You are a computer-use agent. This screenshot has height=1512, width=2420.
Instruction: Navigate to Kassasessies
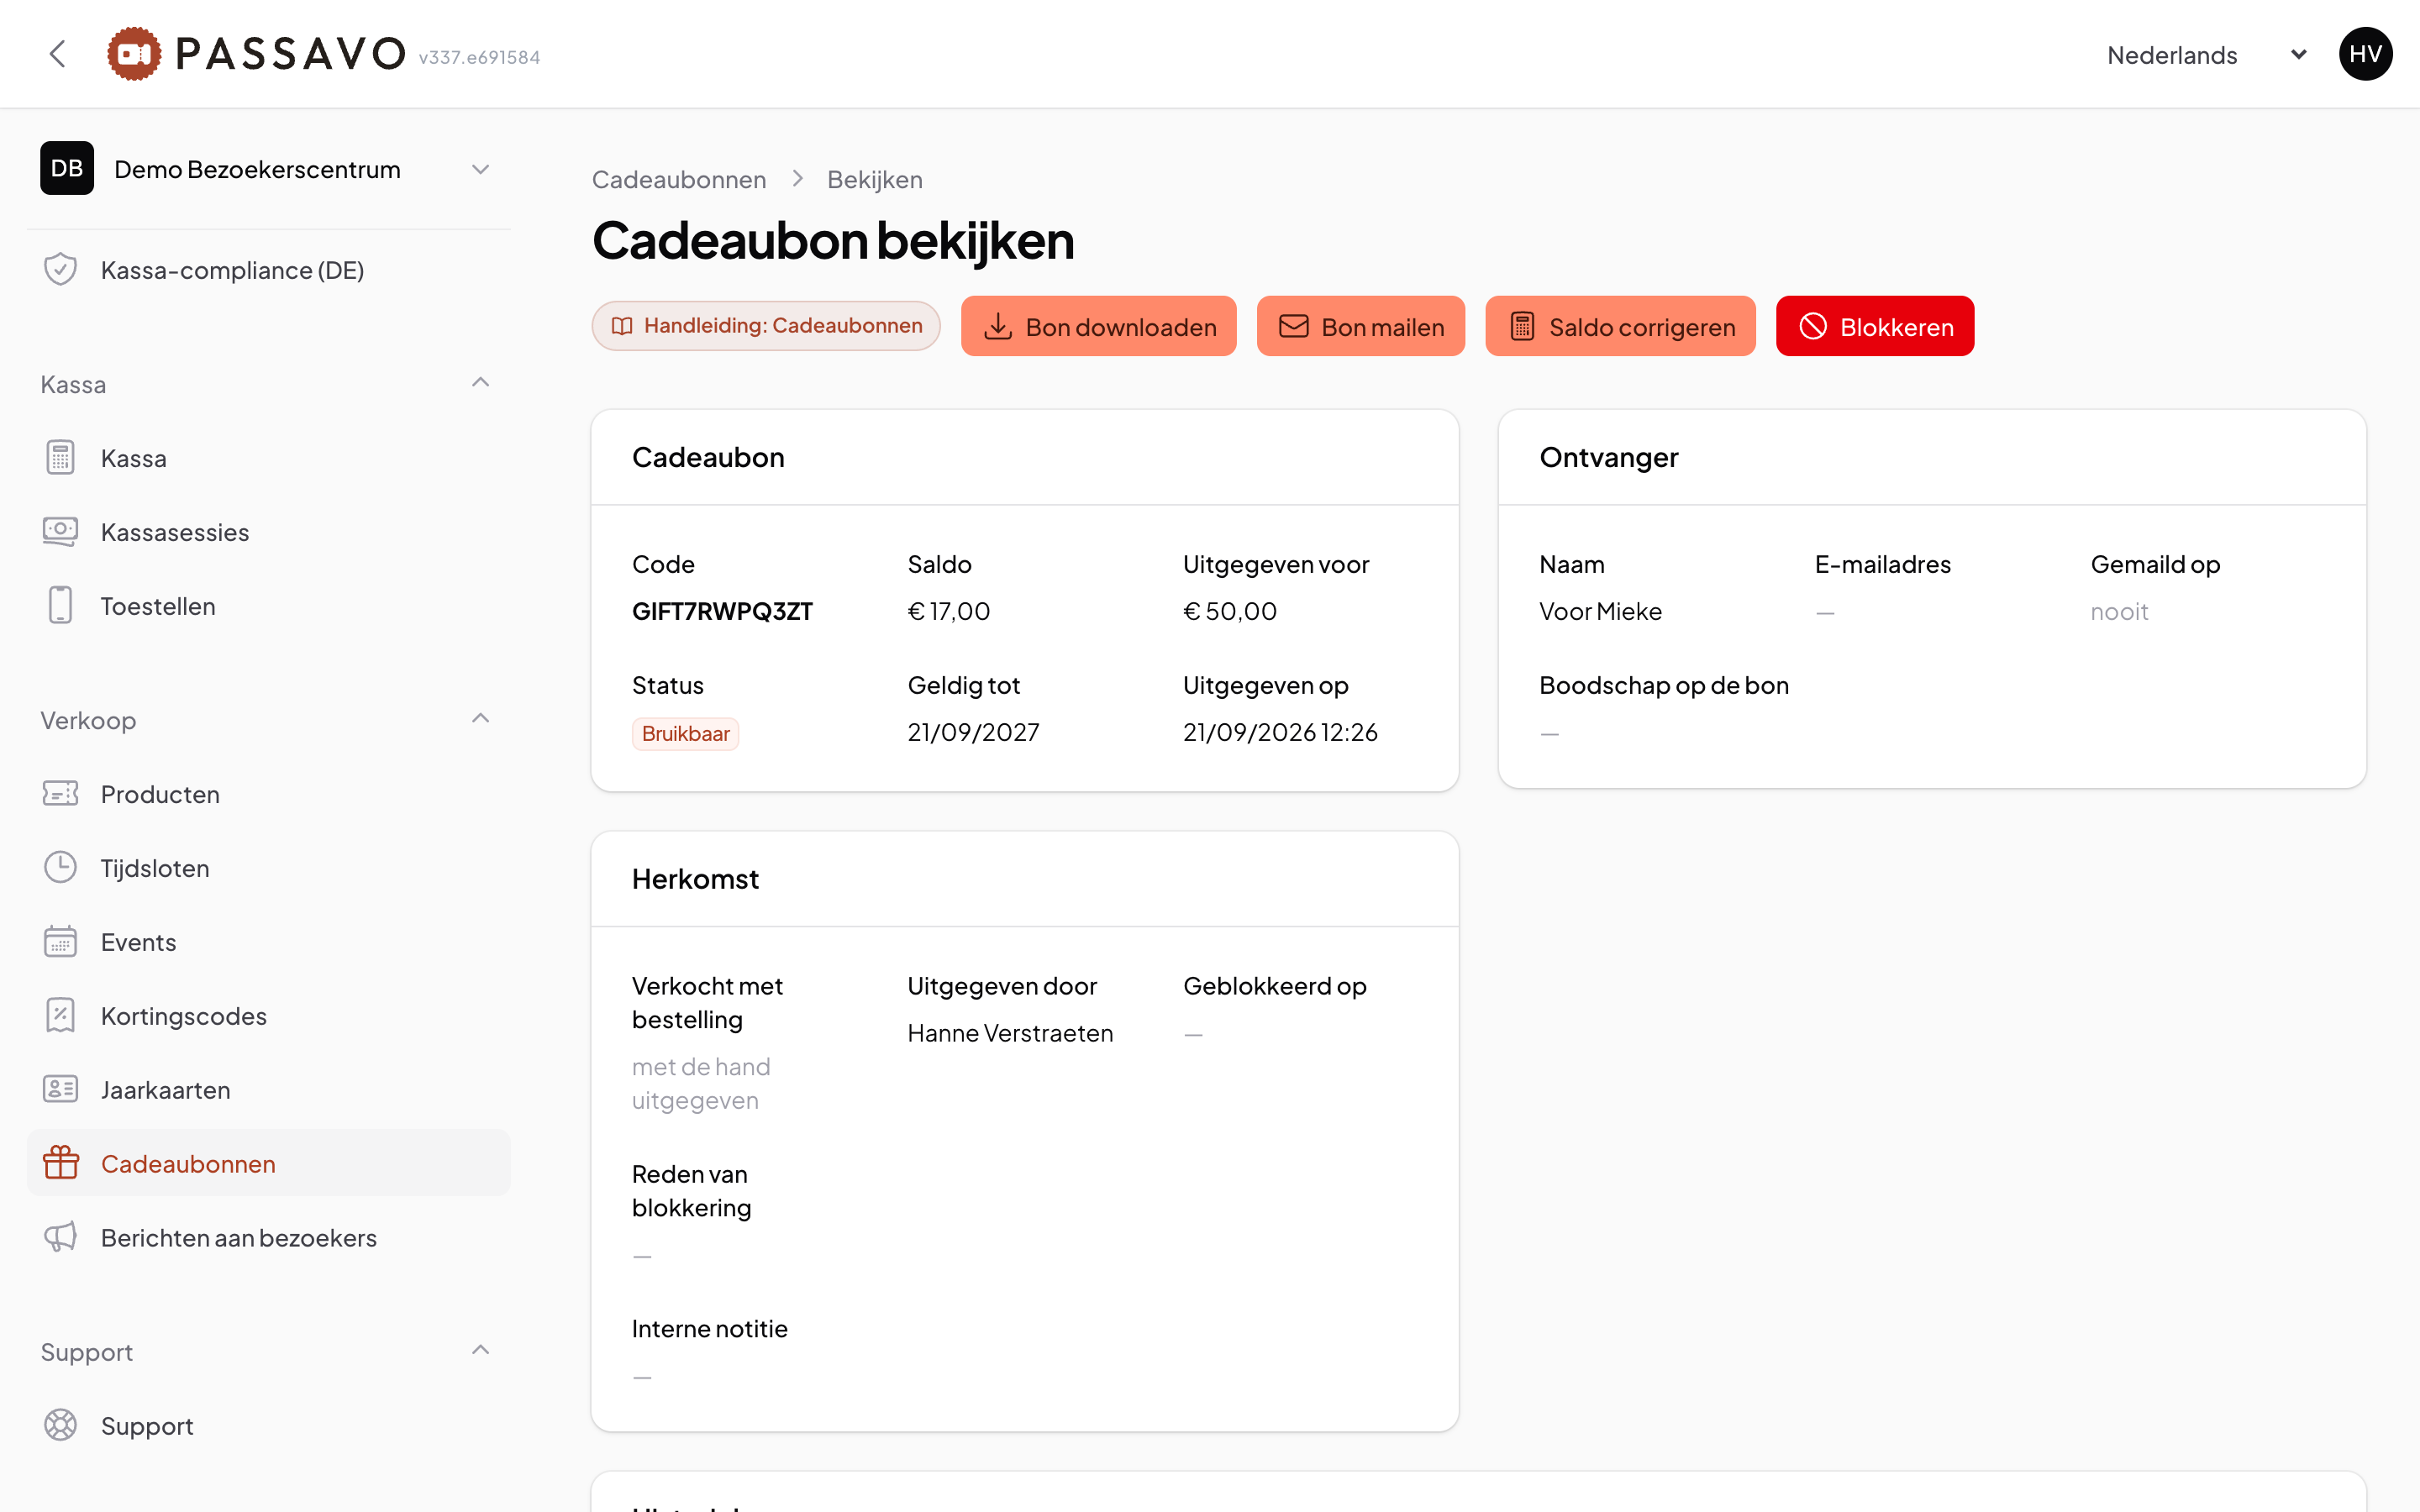coord(268,532)
